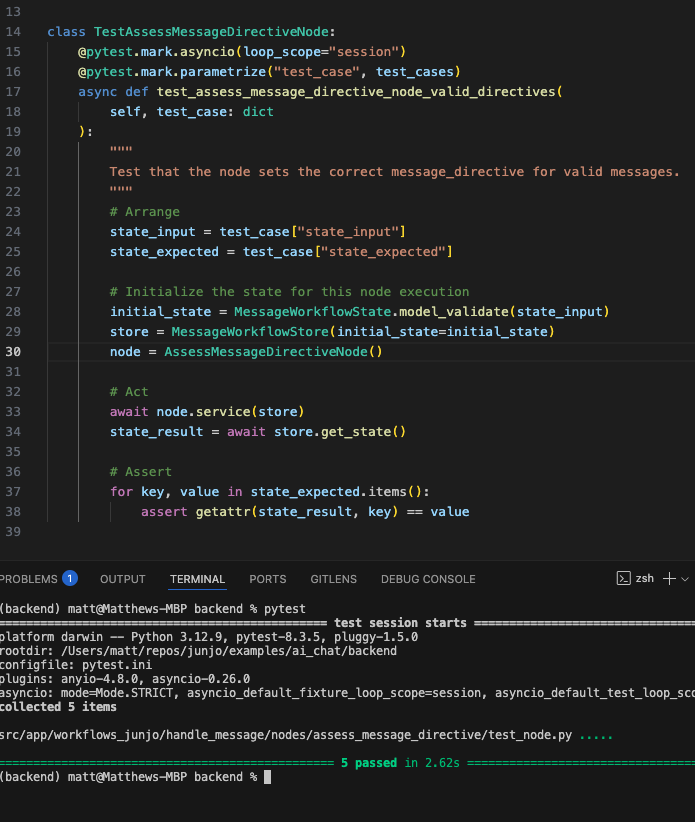Click the terminal prompt cursor

267,777
